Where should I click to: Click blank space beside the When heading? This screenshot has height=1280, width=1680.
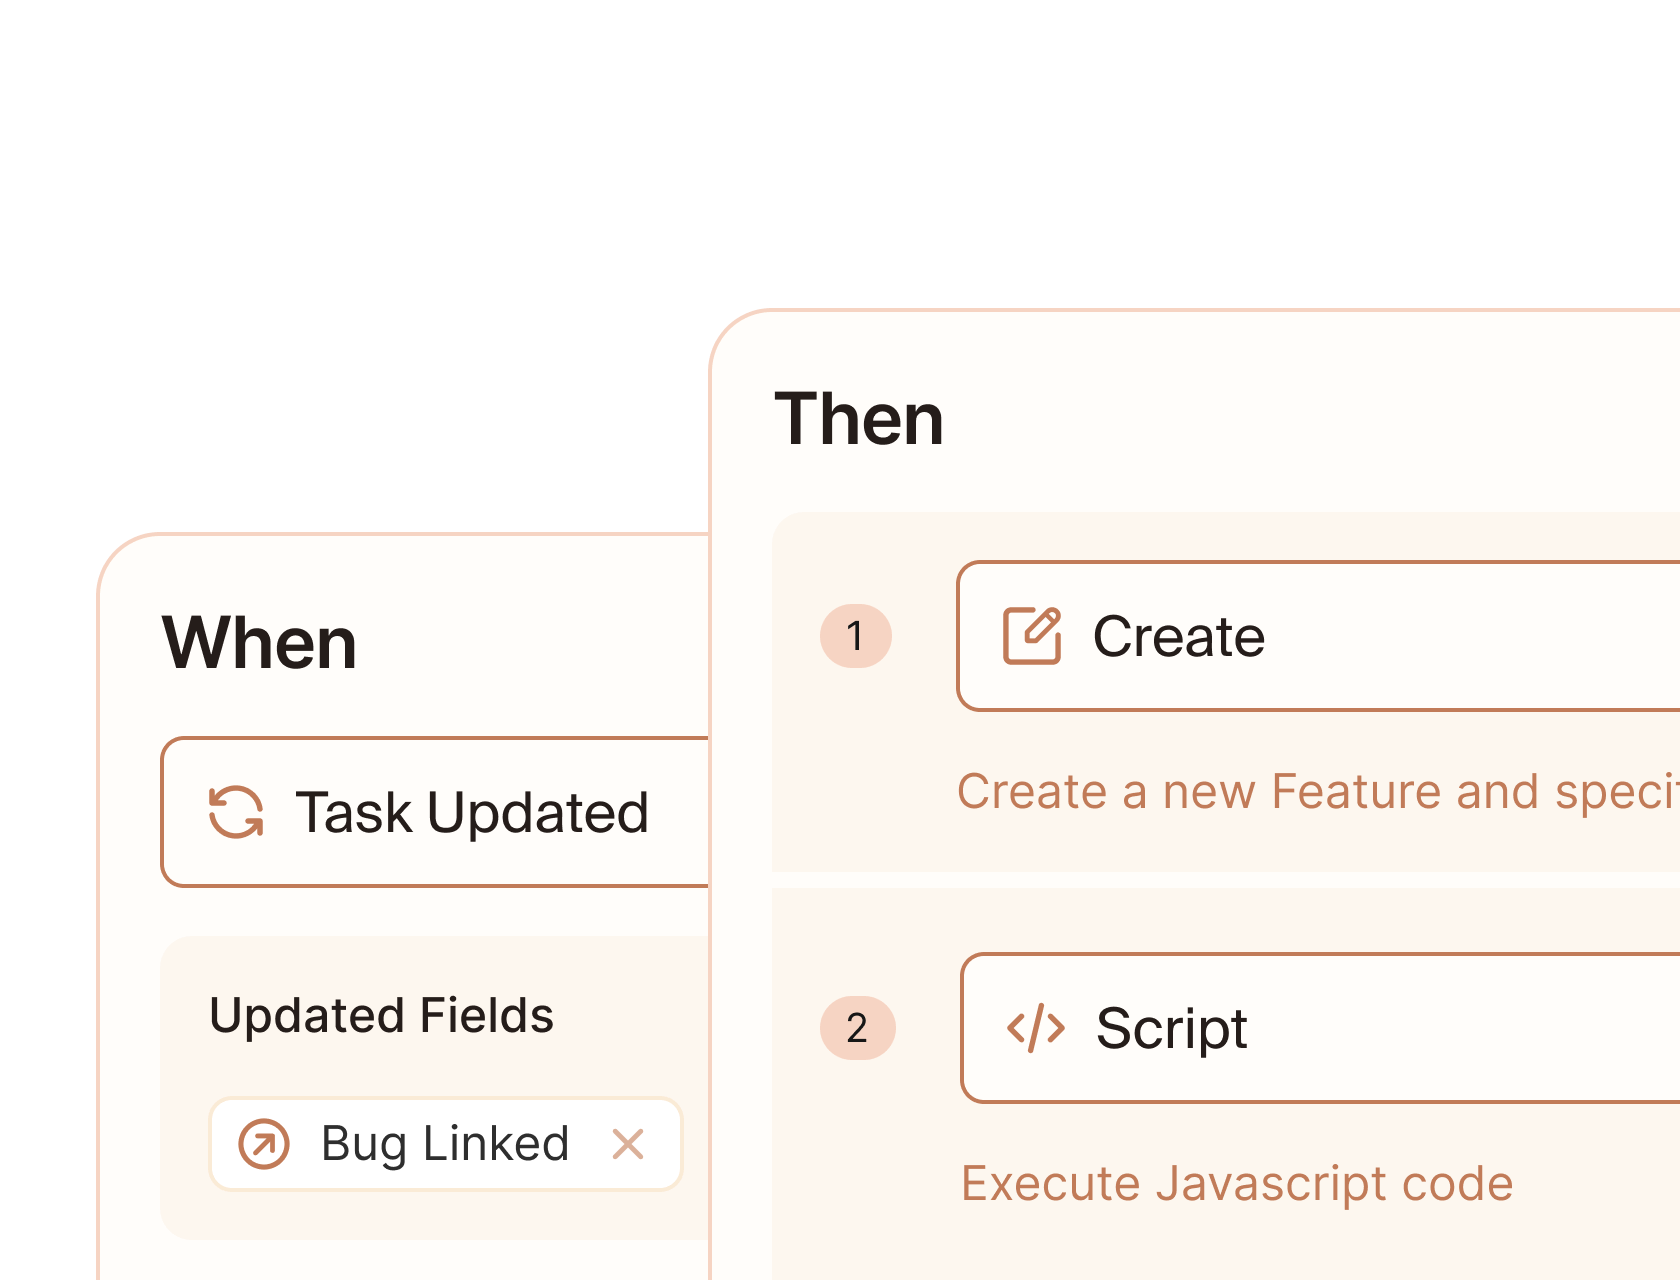[530, 643]
